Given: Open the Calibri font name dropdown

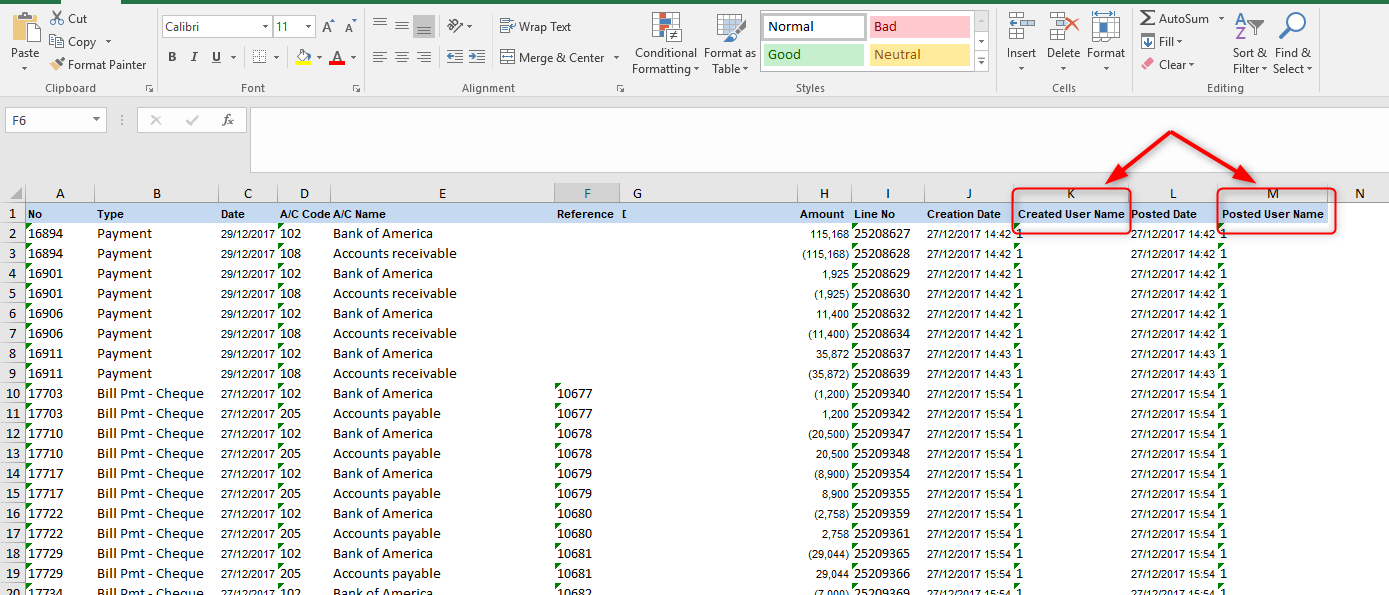Looking at the screenshot, I should click(266, 27).
